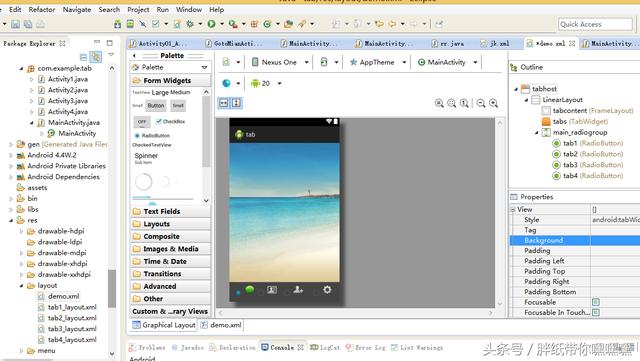The width and height of the screenshot is (640, 361).
Task: Click the Save icon in the toolbar
Action: coord(16,24)
